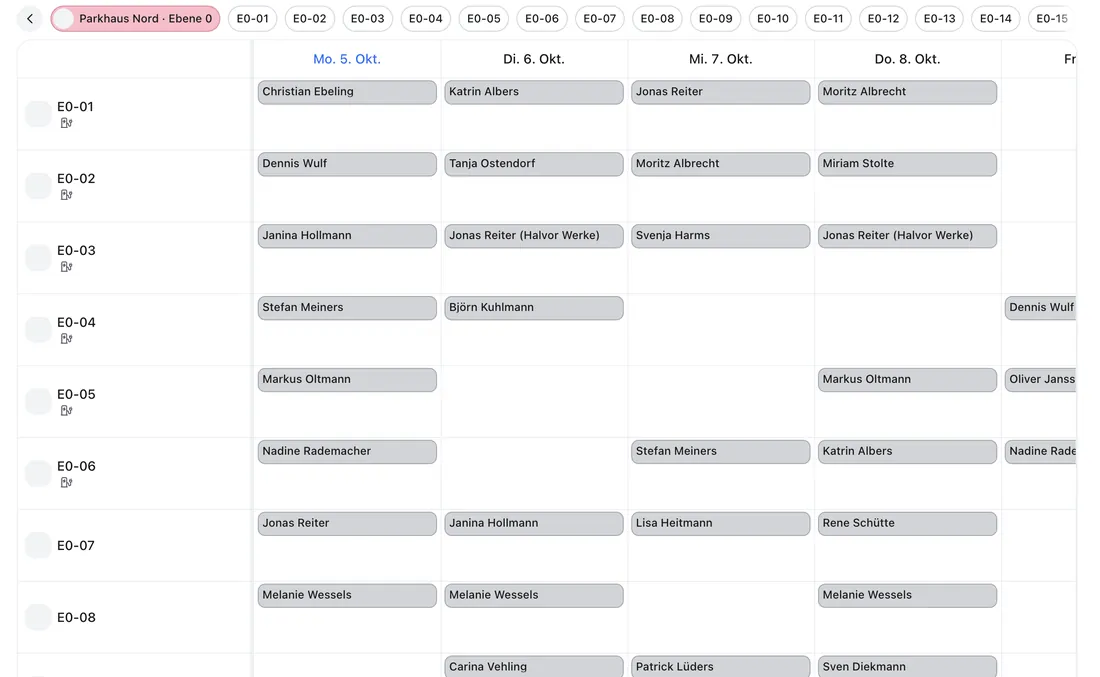Select the E0-07 chip in the top bar
The image size is (1100, 677).
point(600,19)
